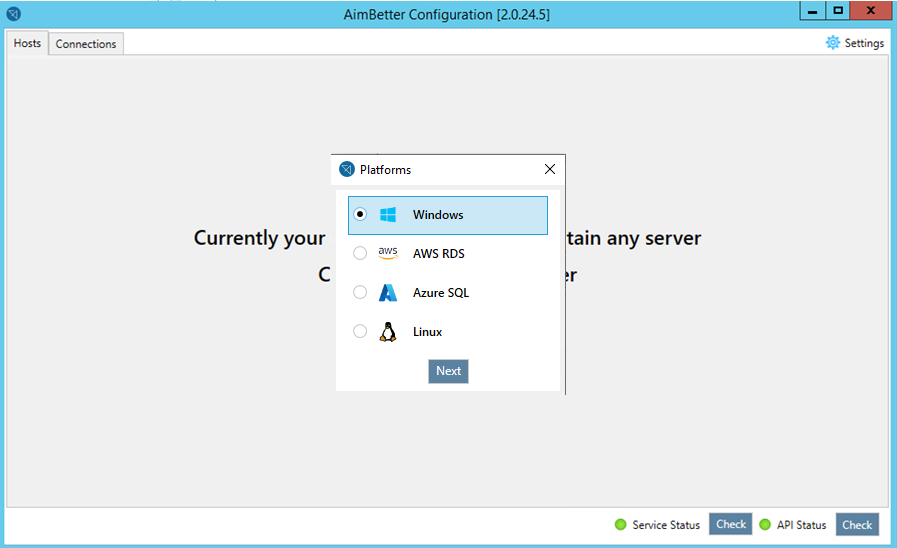Pick the Linux radio button
The height and width of the screenshot is (548, 897).
(360, 331)
